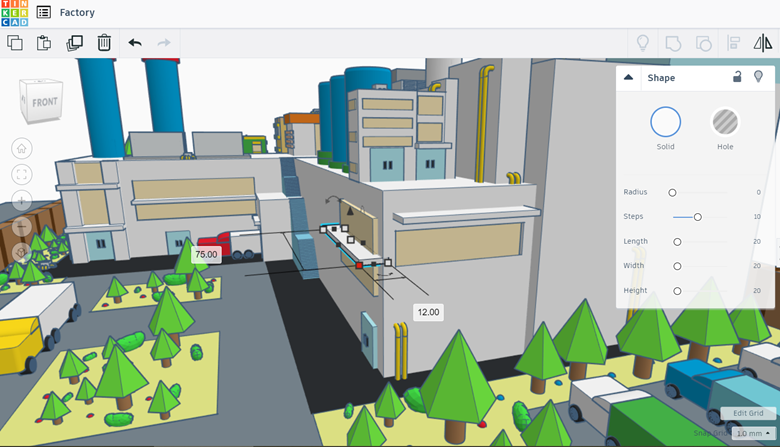Click the Radius value 0
Viewport: 780px width, 447px height.
(x=758, y=192)
